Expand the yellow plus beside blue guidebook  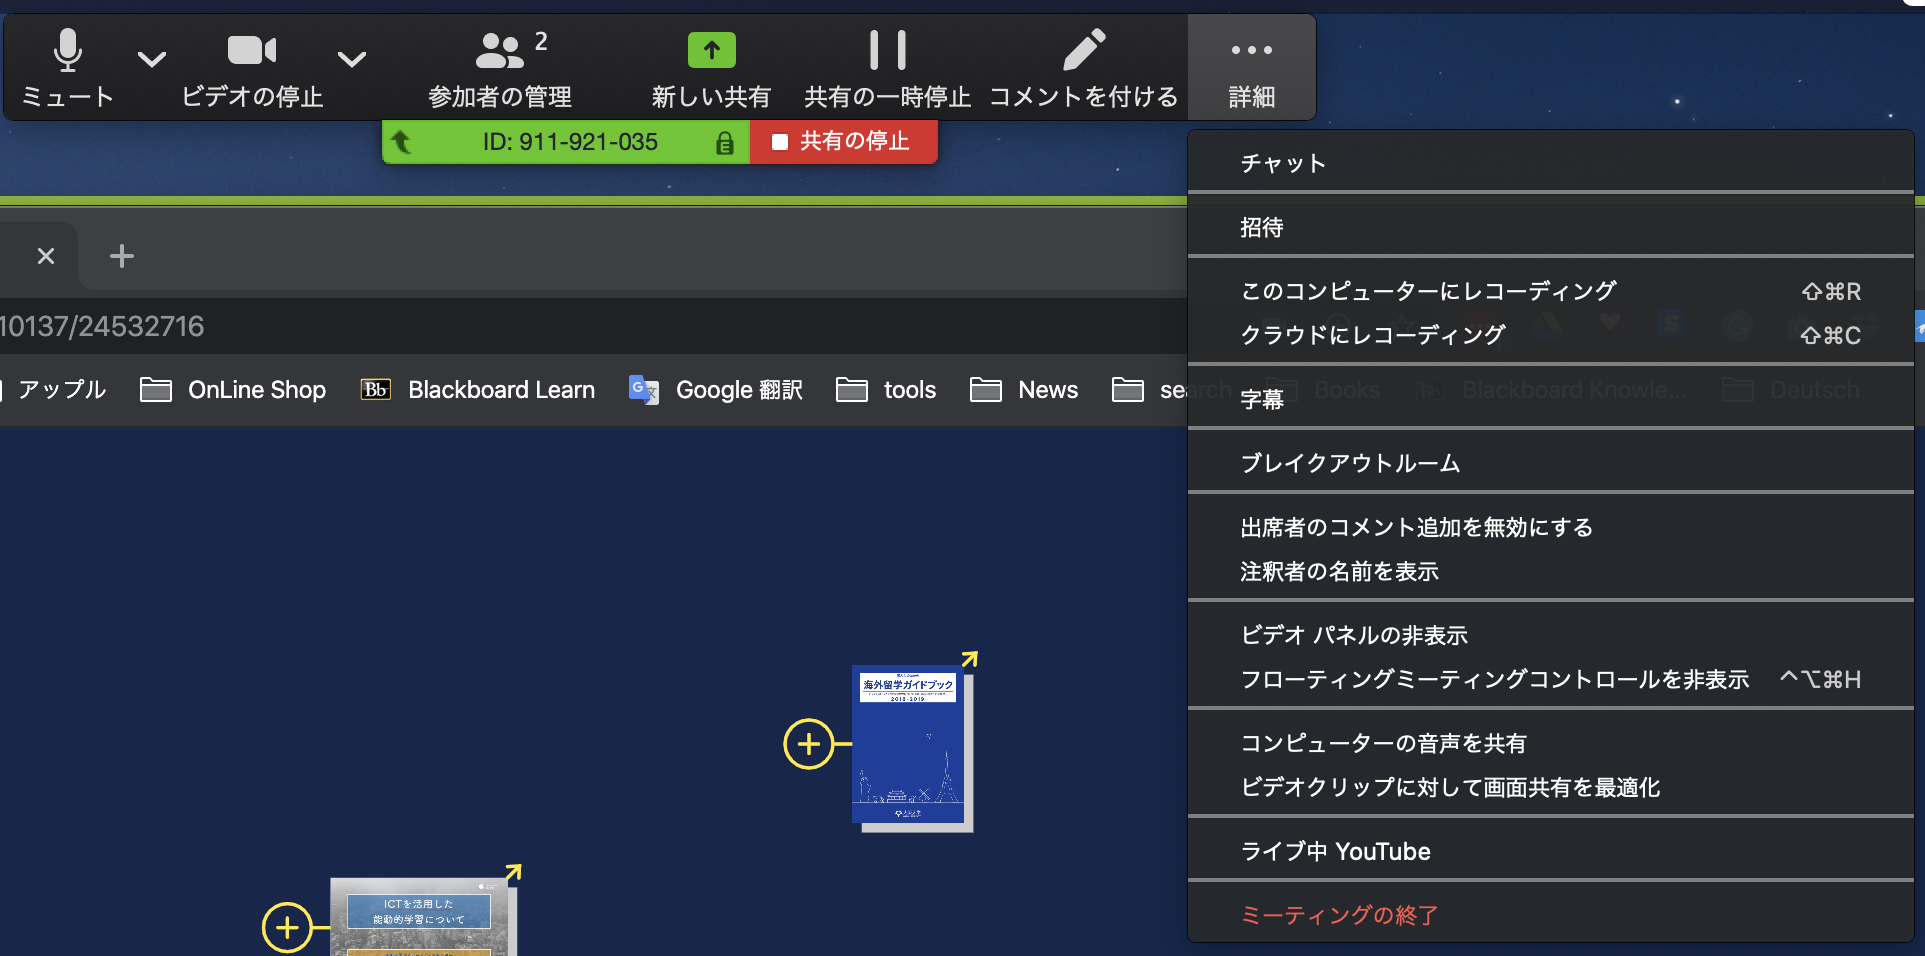(808, 744)
